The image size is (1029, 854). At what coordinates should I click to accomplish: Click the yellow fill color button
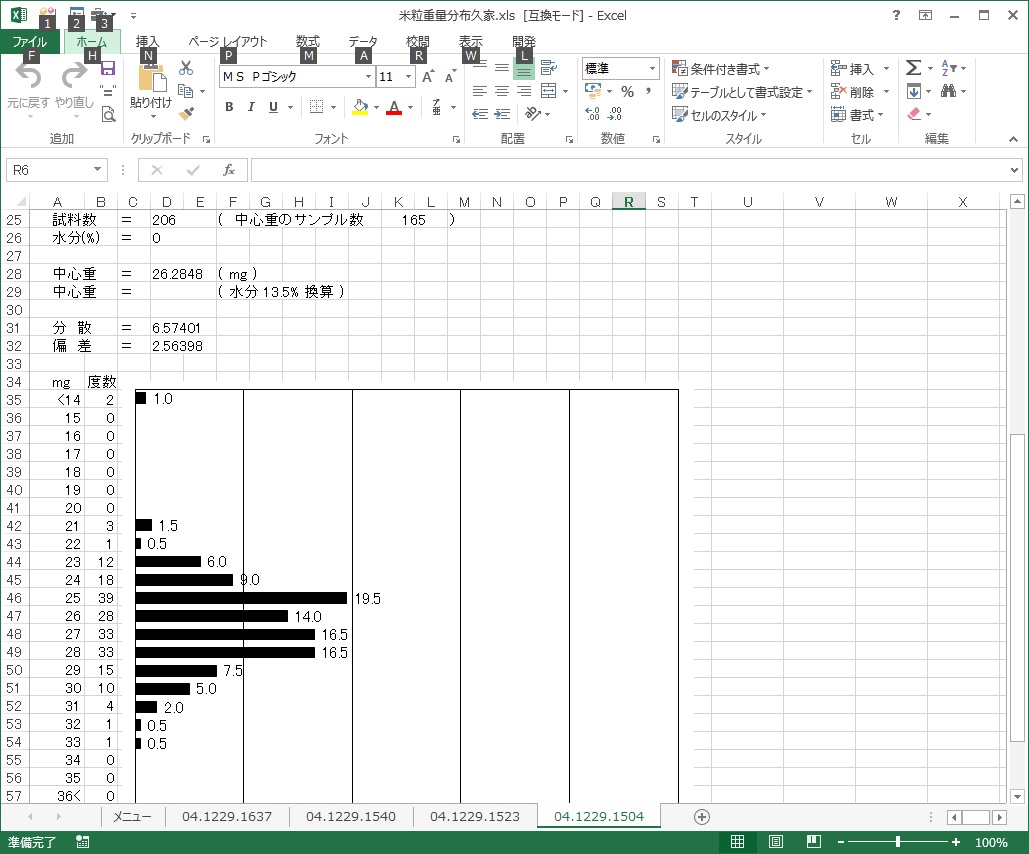click(360, 107)
